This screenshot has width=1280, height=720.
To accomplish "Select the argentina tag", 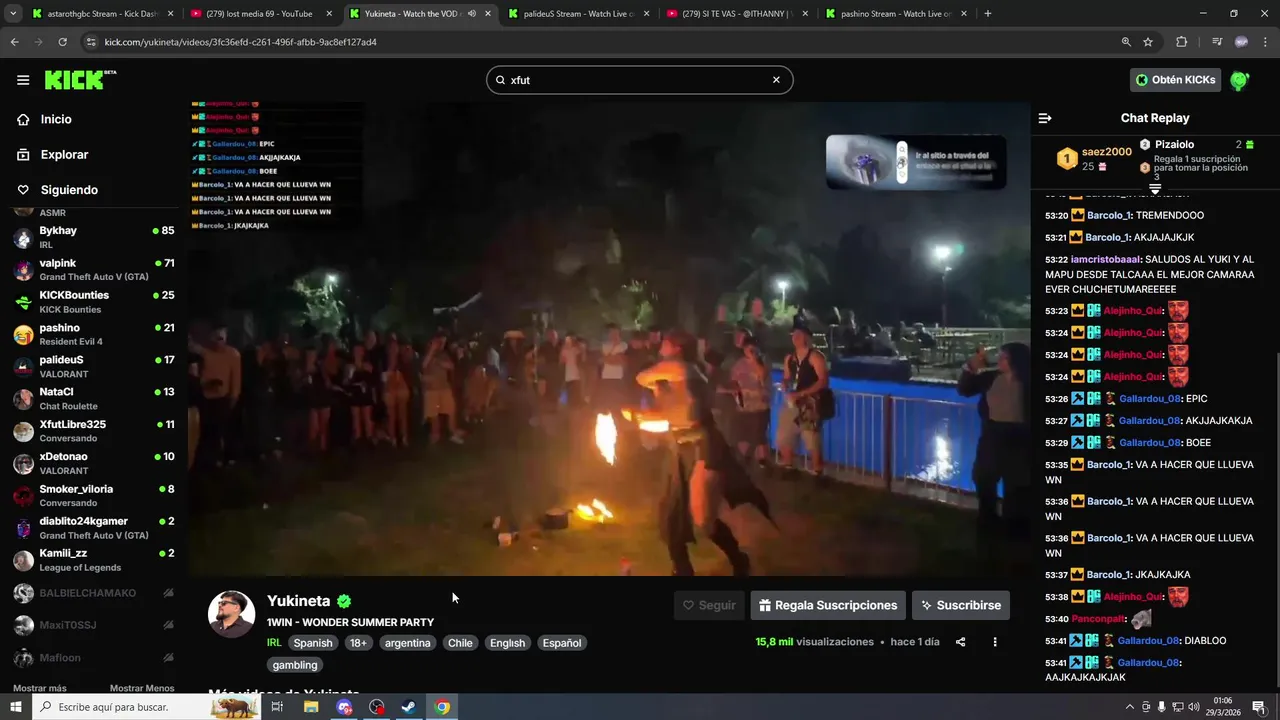I will tap(407, 643).
